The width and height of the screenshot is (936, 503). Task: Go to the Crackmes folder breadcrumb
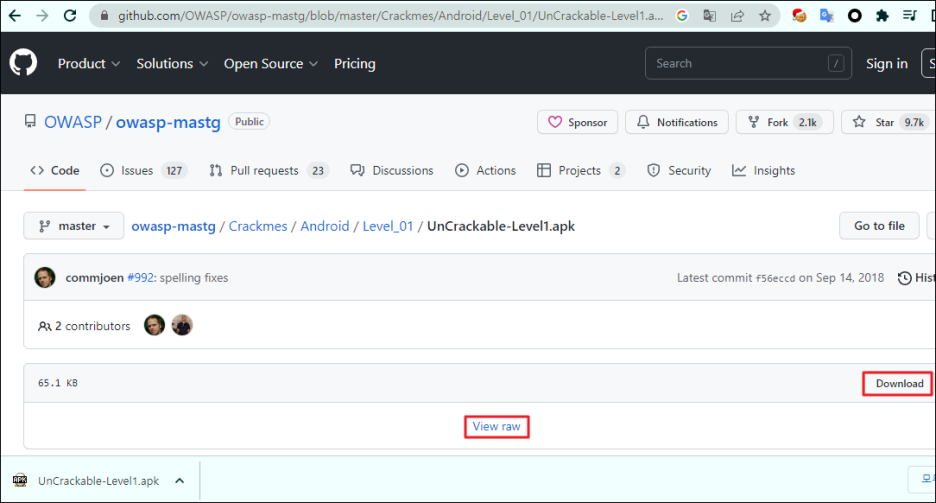[x=258, y=226]
